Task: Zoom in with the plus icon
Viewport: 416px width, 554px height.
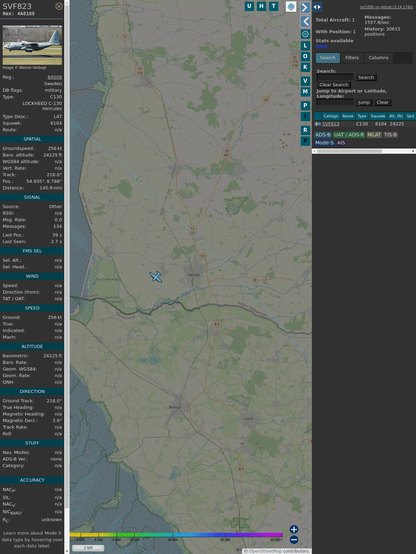Action: click(x=294, y=529)
